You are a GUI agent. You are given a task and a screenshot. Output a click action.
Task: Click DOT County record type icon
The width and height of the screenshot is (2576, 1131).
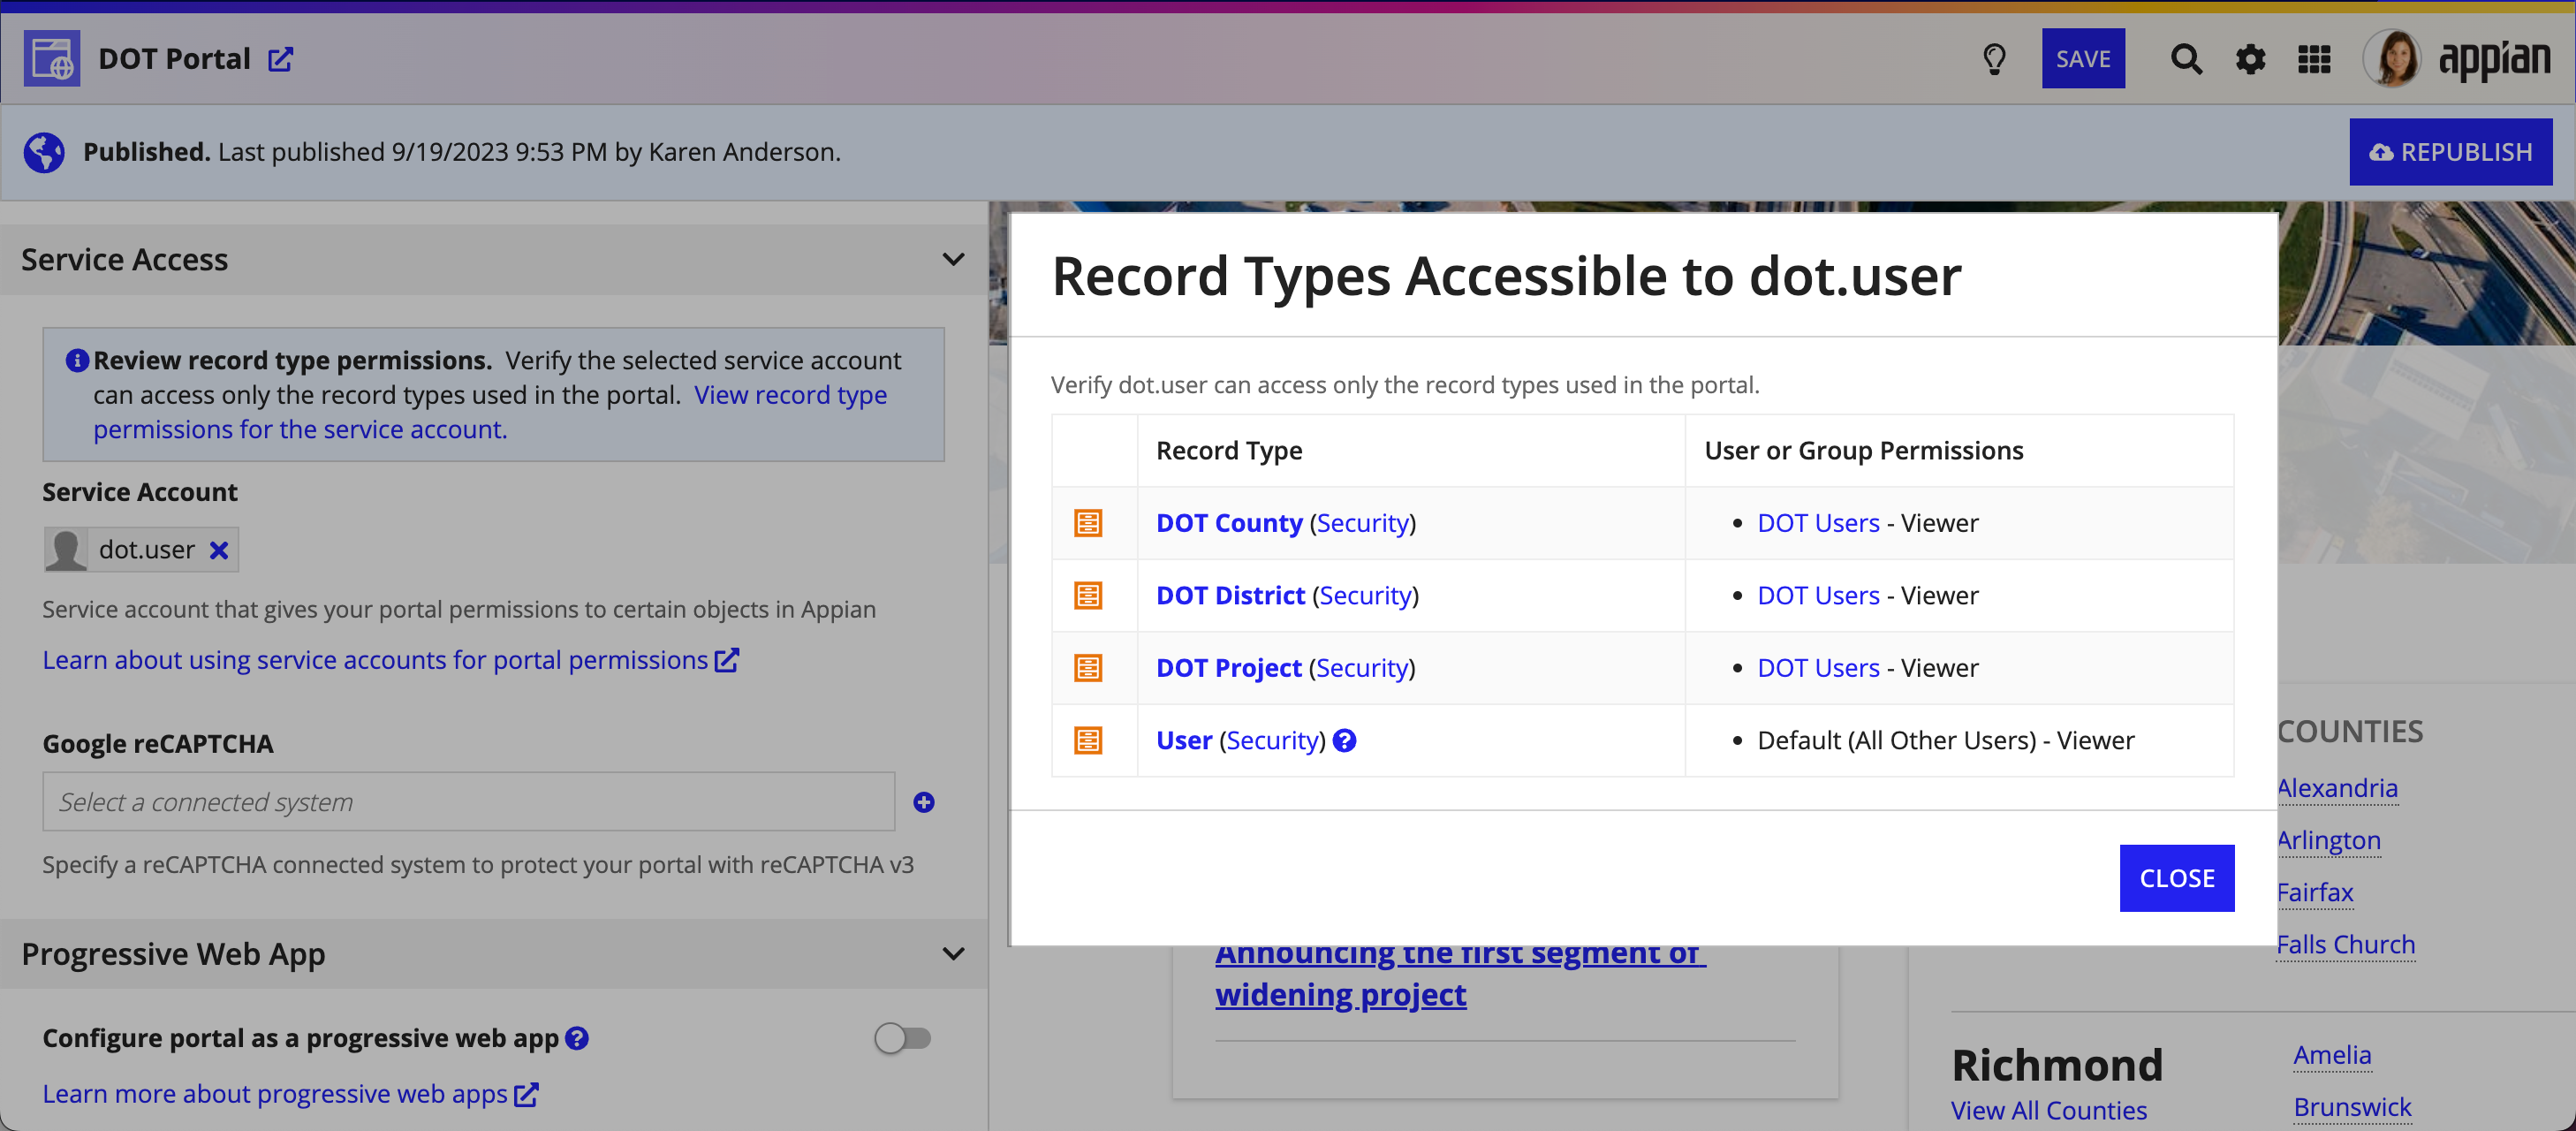tap(1088, 523)
